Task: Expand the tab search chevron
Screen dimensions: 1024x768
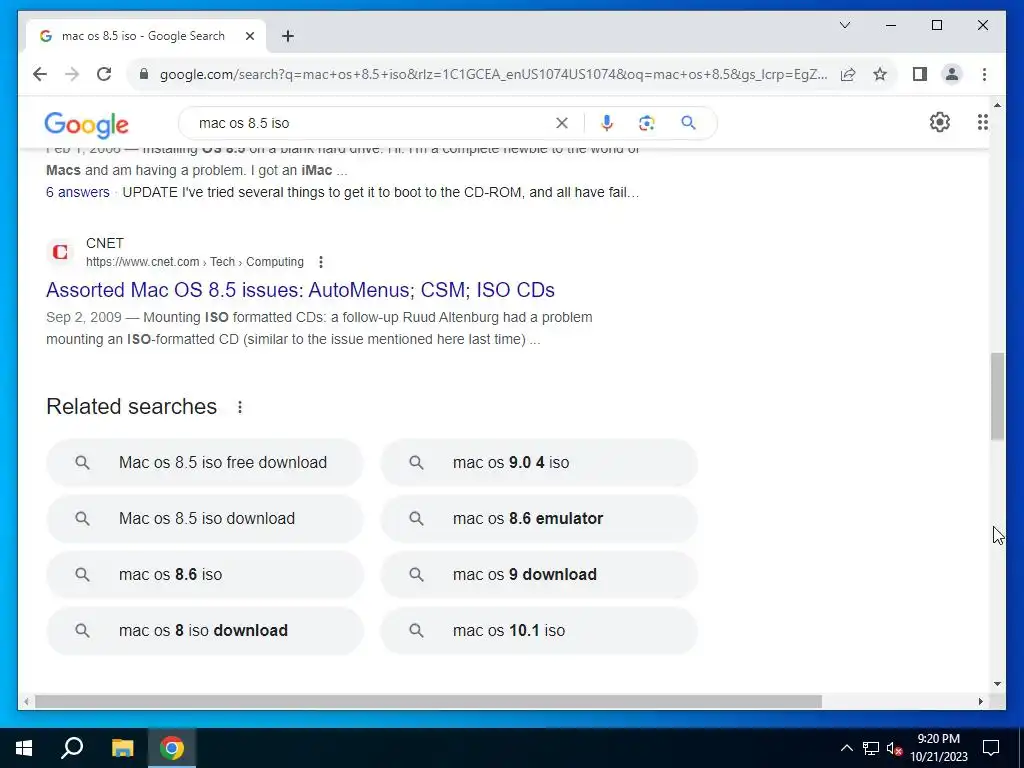Action: coord(845,25)
